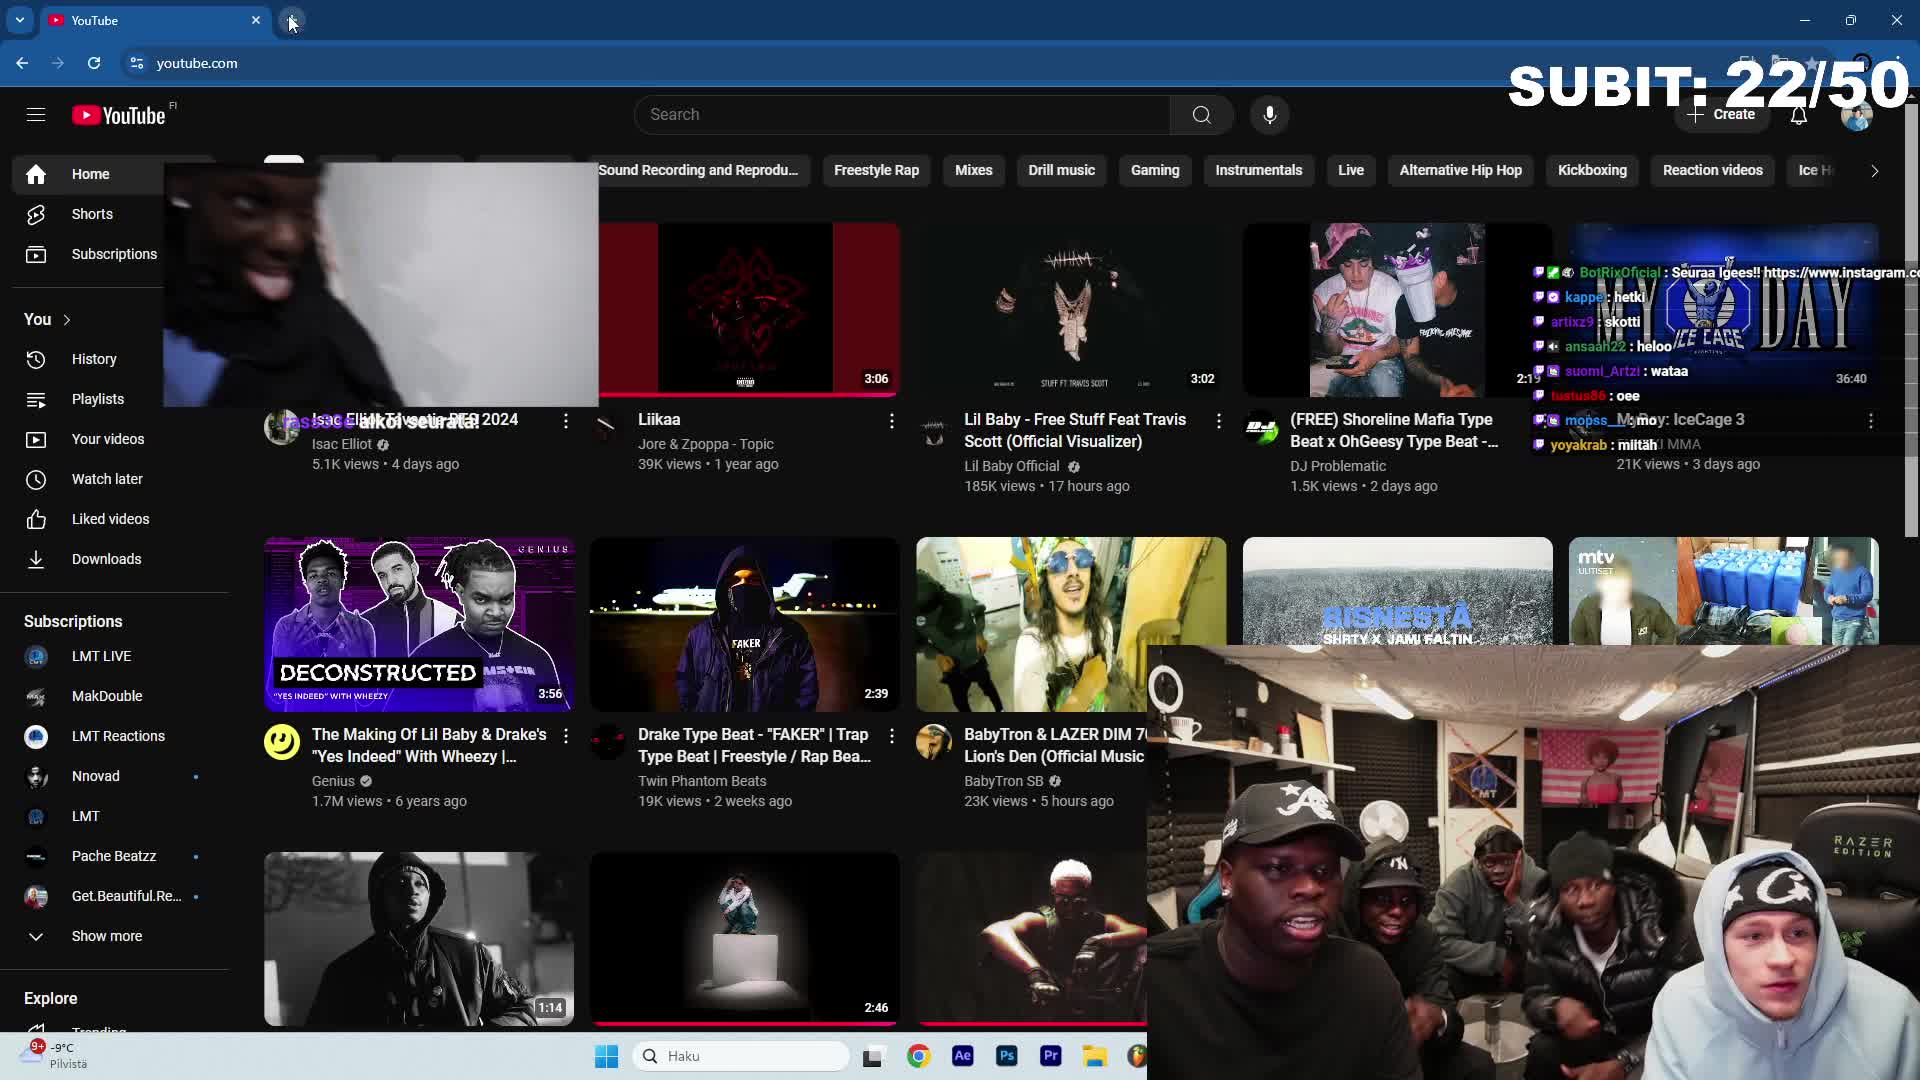Go back with browser back arrow
This screenshot has width=1920, height=1080.
tap(22, 63)
